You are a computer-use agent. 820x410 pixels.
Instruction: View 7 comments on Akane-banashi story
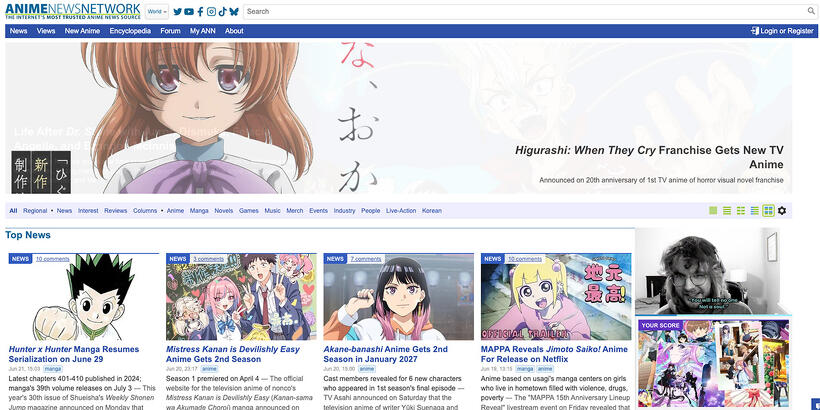pos(366,259)
